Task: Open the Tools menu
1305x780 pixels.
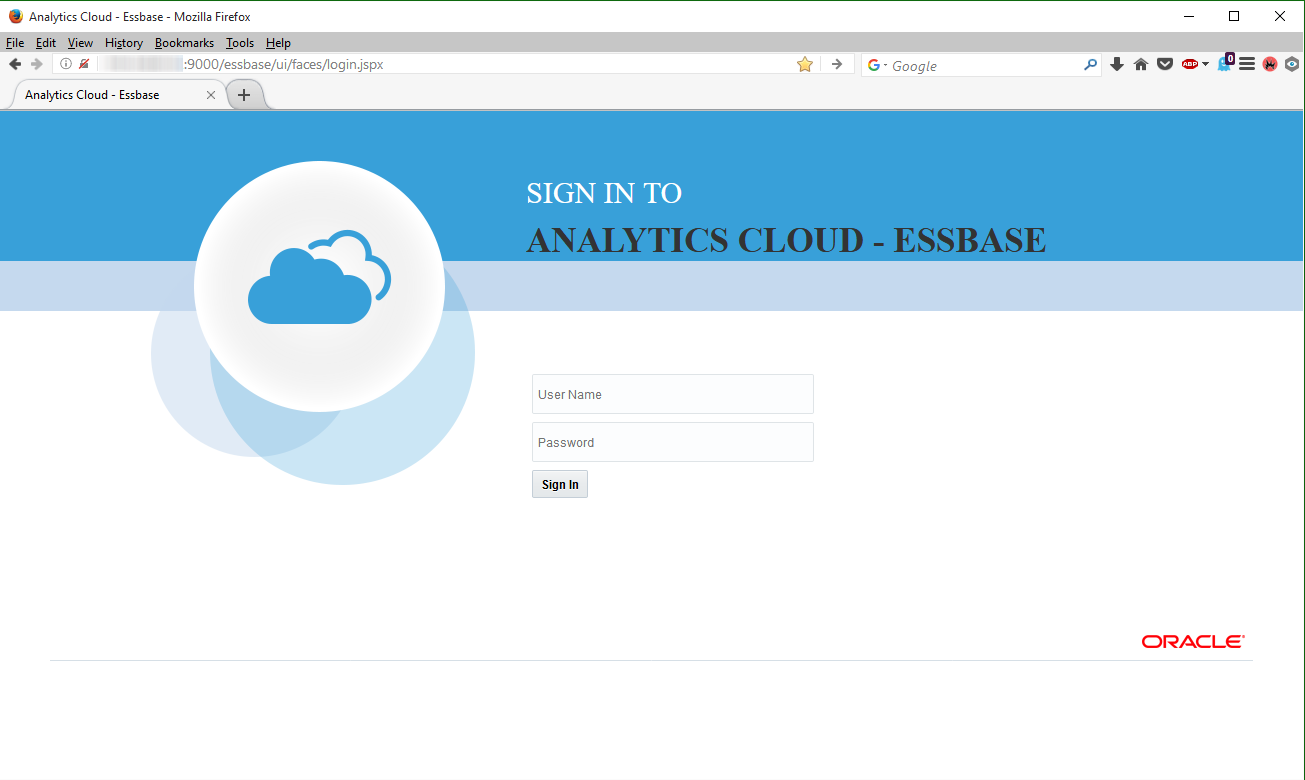Action: [240, 43]
